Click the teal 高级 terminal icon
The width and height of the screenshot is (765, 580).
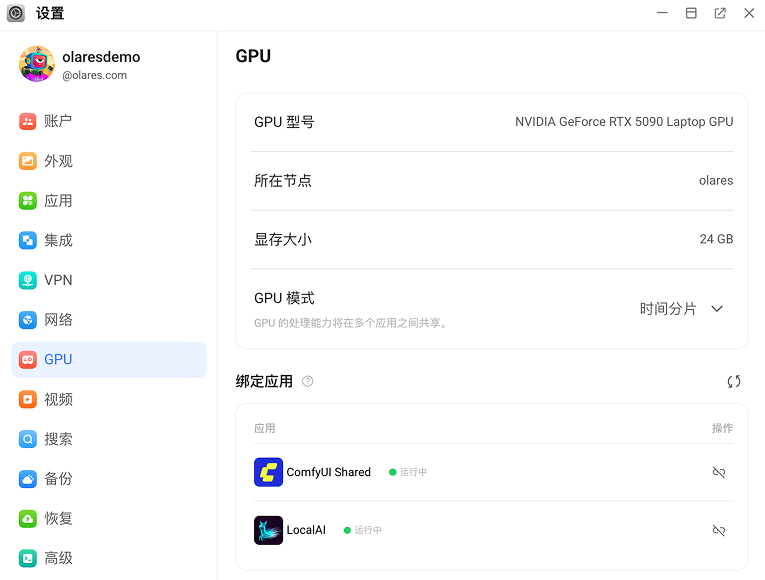tap(28, 559)
